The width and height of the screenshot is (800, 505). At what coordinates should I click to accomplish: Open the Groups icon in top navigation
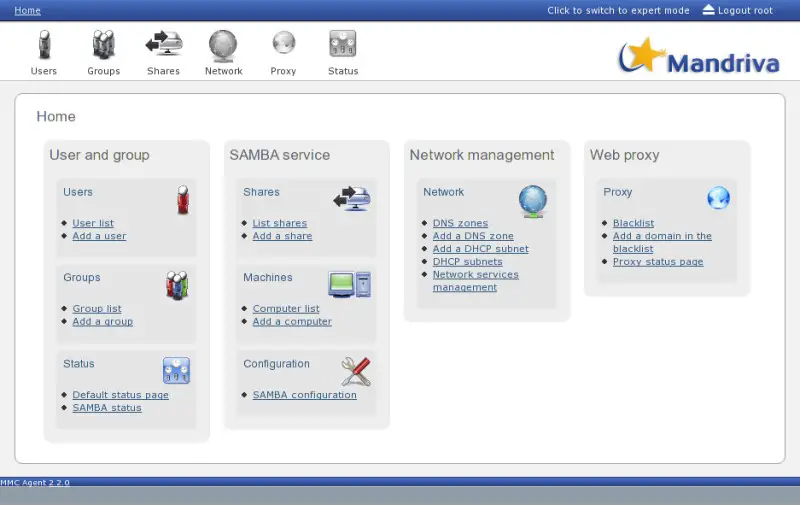click(x=104, y=44)
